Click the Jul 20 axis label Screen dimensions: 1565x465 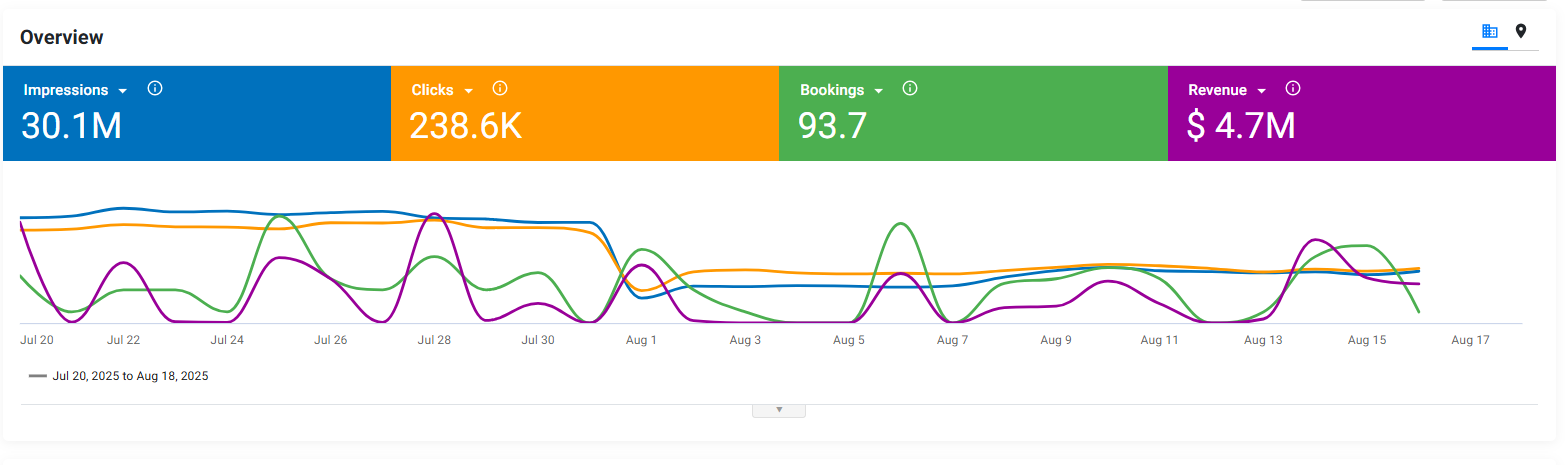tap(36, 340)
